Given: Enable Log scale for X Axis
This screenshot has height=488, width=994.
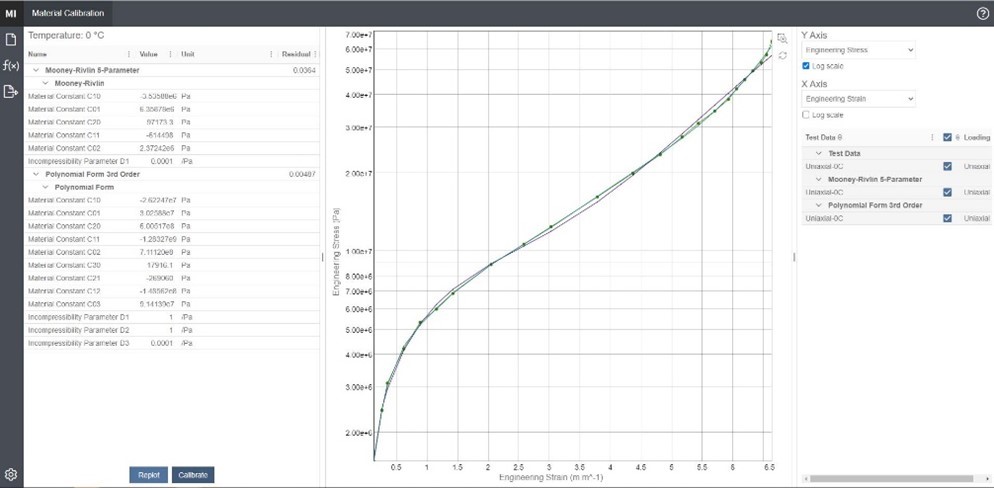Looking at the screenshot, I should pos(808,115).
